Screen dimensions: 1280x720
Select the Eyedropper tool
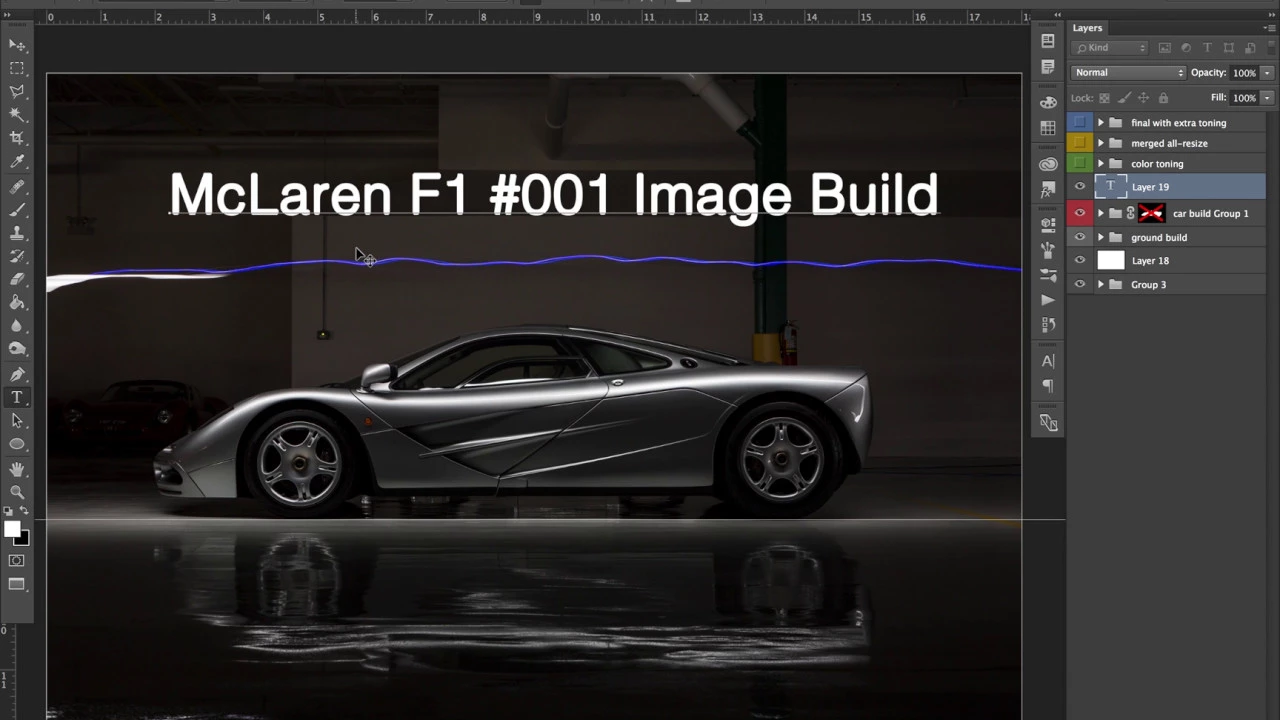(x=17, y=162)
